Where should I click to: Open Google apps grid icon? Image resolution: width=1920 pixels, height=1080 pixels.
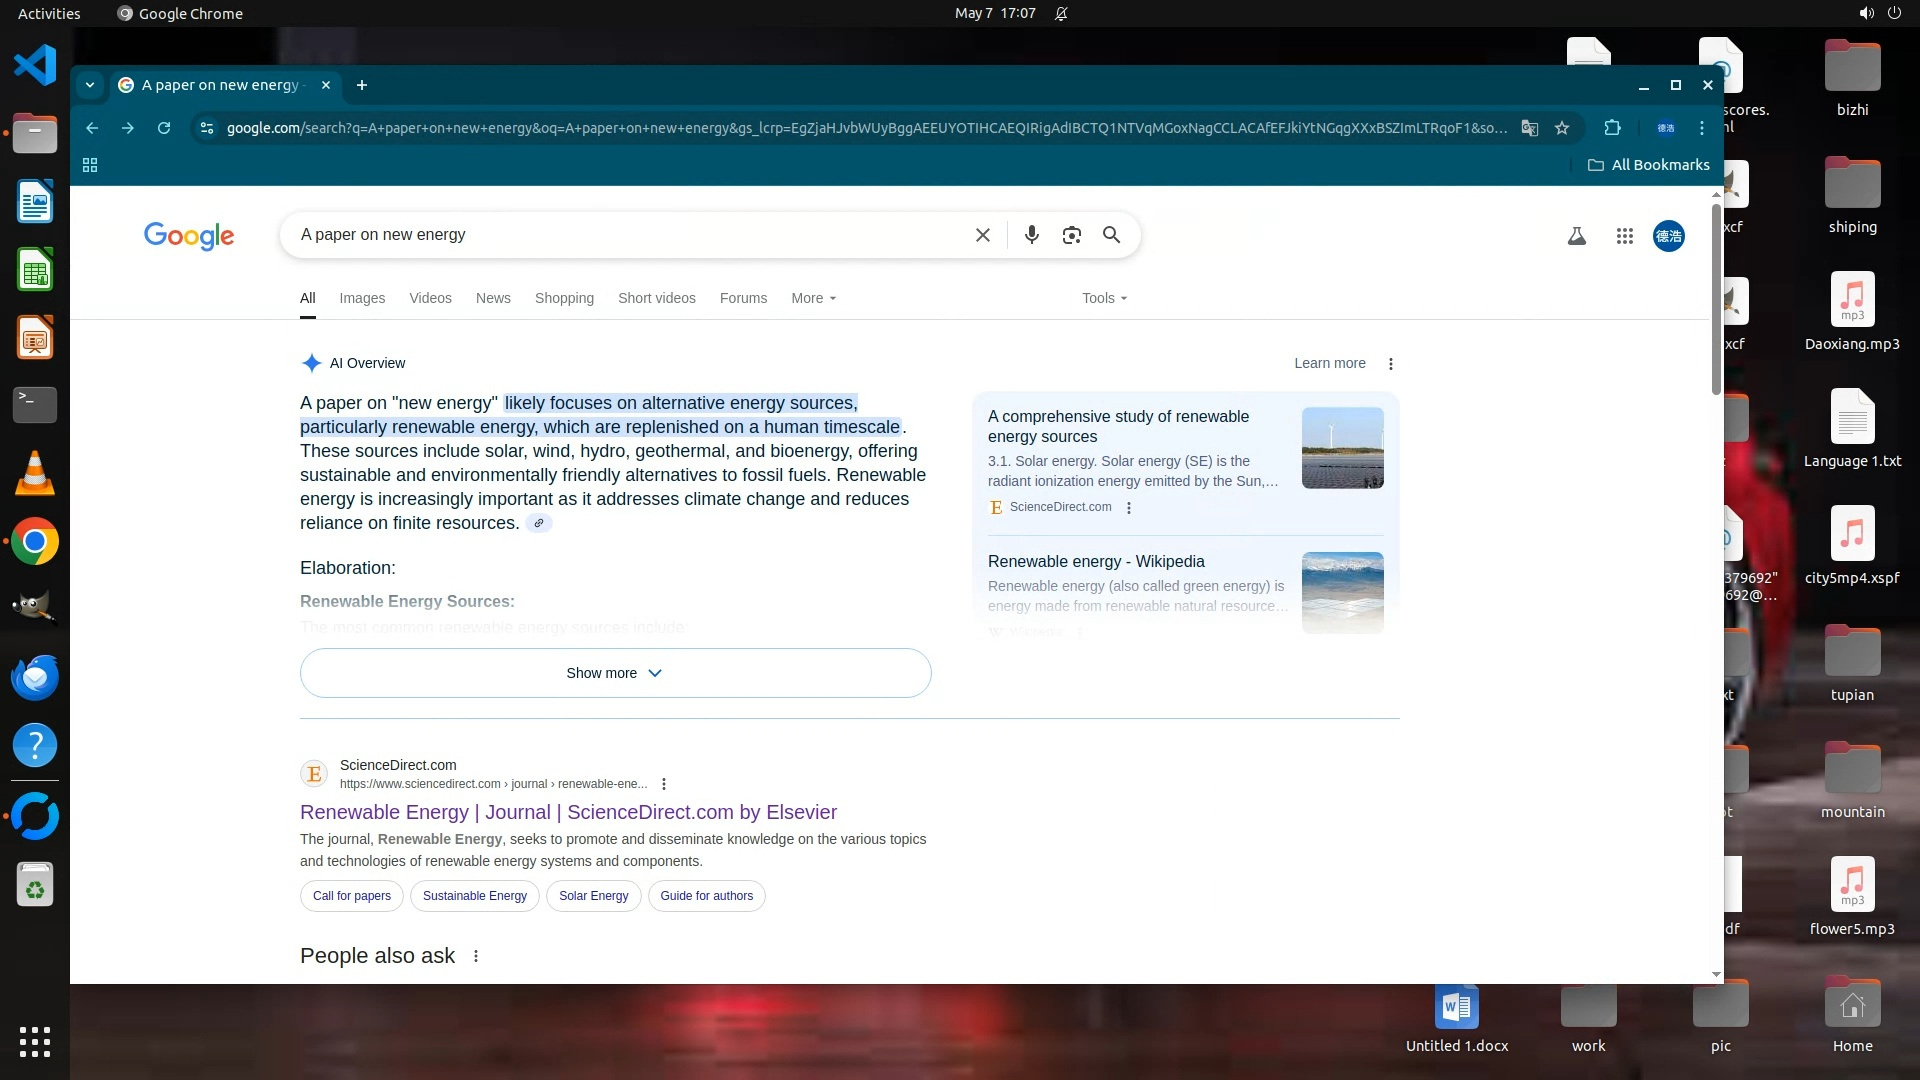(x=1624, y=236)
